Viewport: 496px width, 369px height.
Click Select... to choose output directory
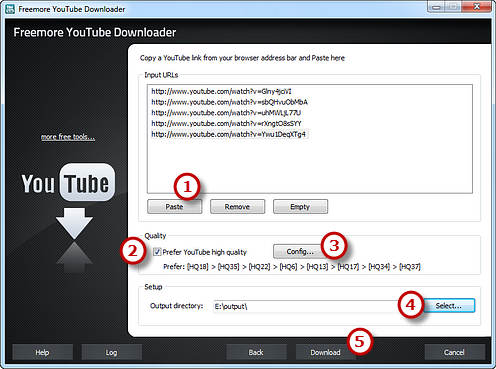449,306
